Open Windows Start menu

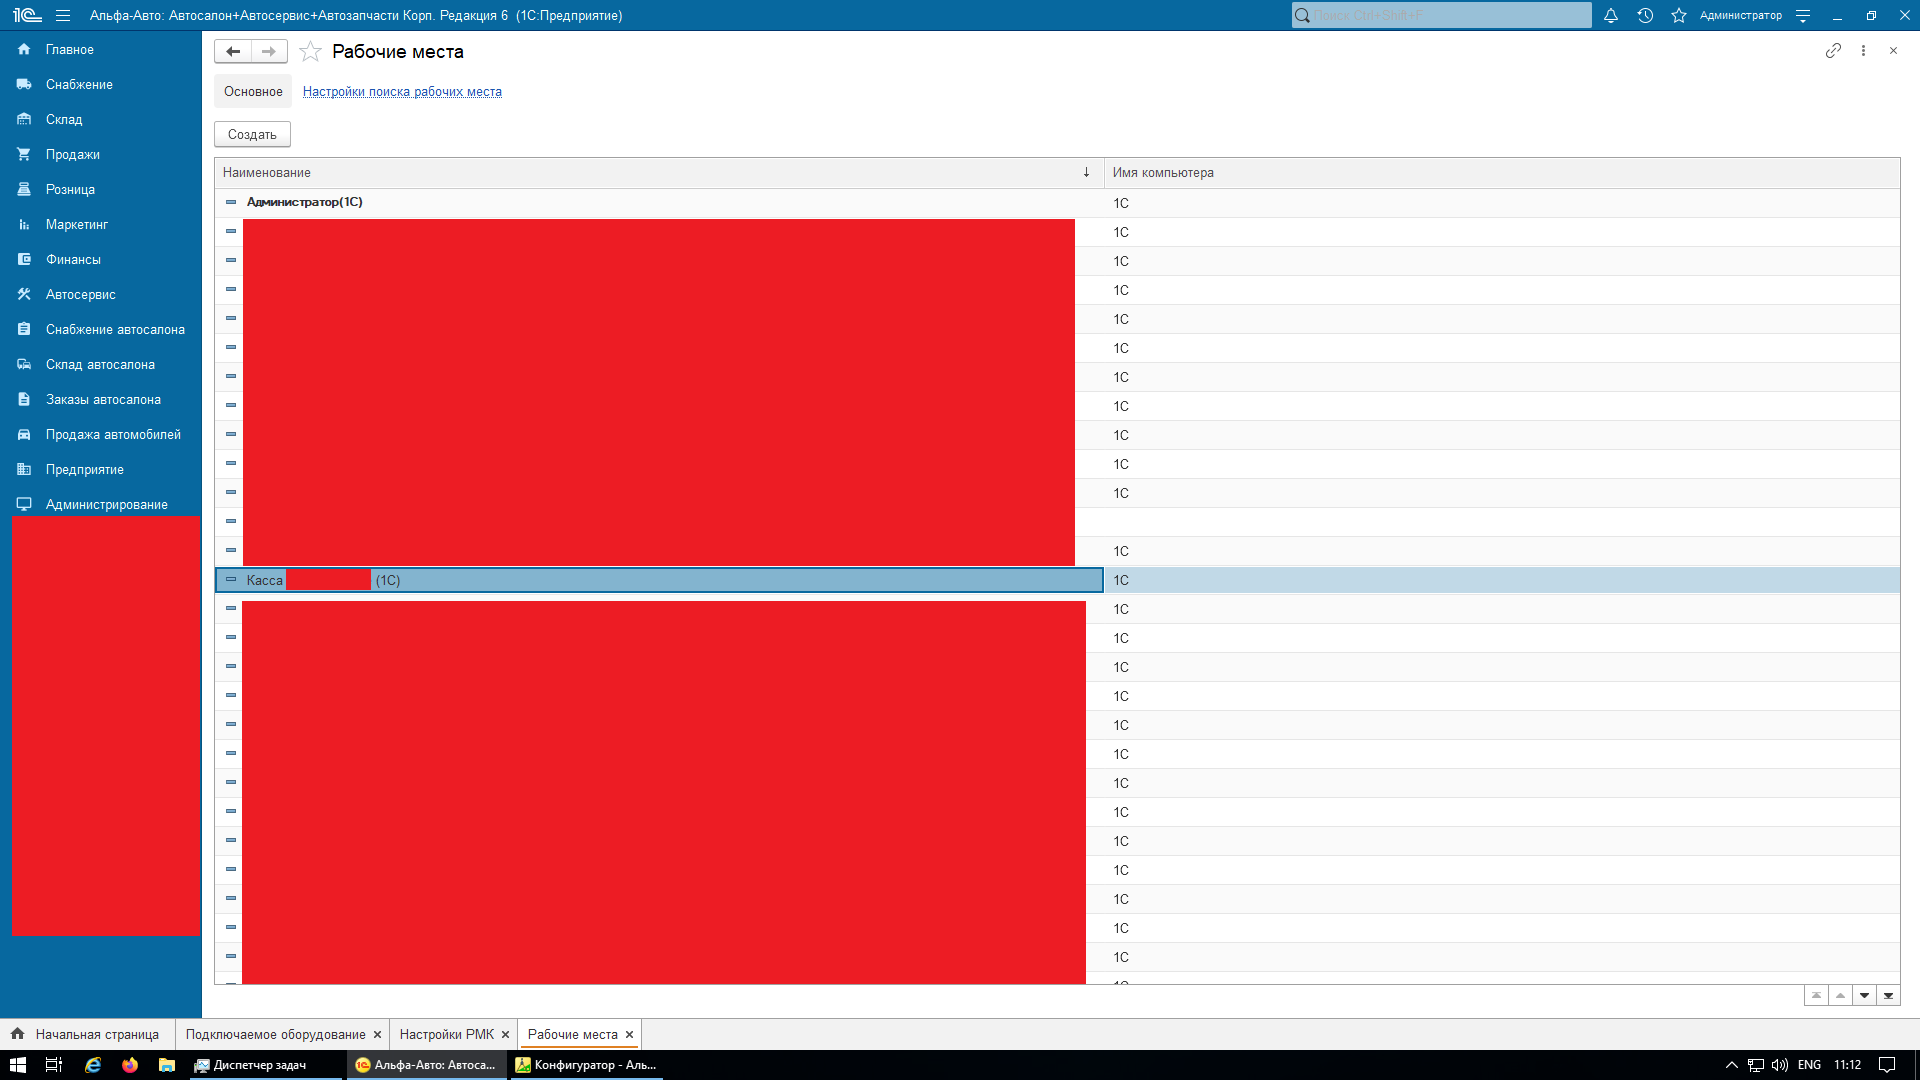coord(18,1065)
